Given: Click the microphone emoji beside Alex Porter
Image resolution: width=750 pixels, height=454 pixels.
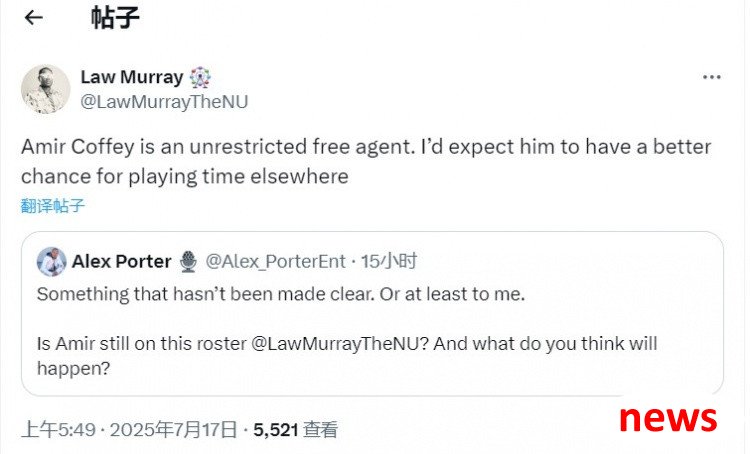Looking at the screenshot, I should click(x=189, y=262).
